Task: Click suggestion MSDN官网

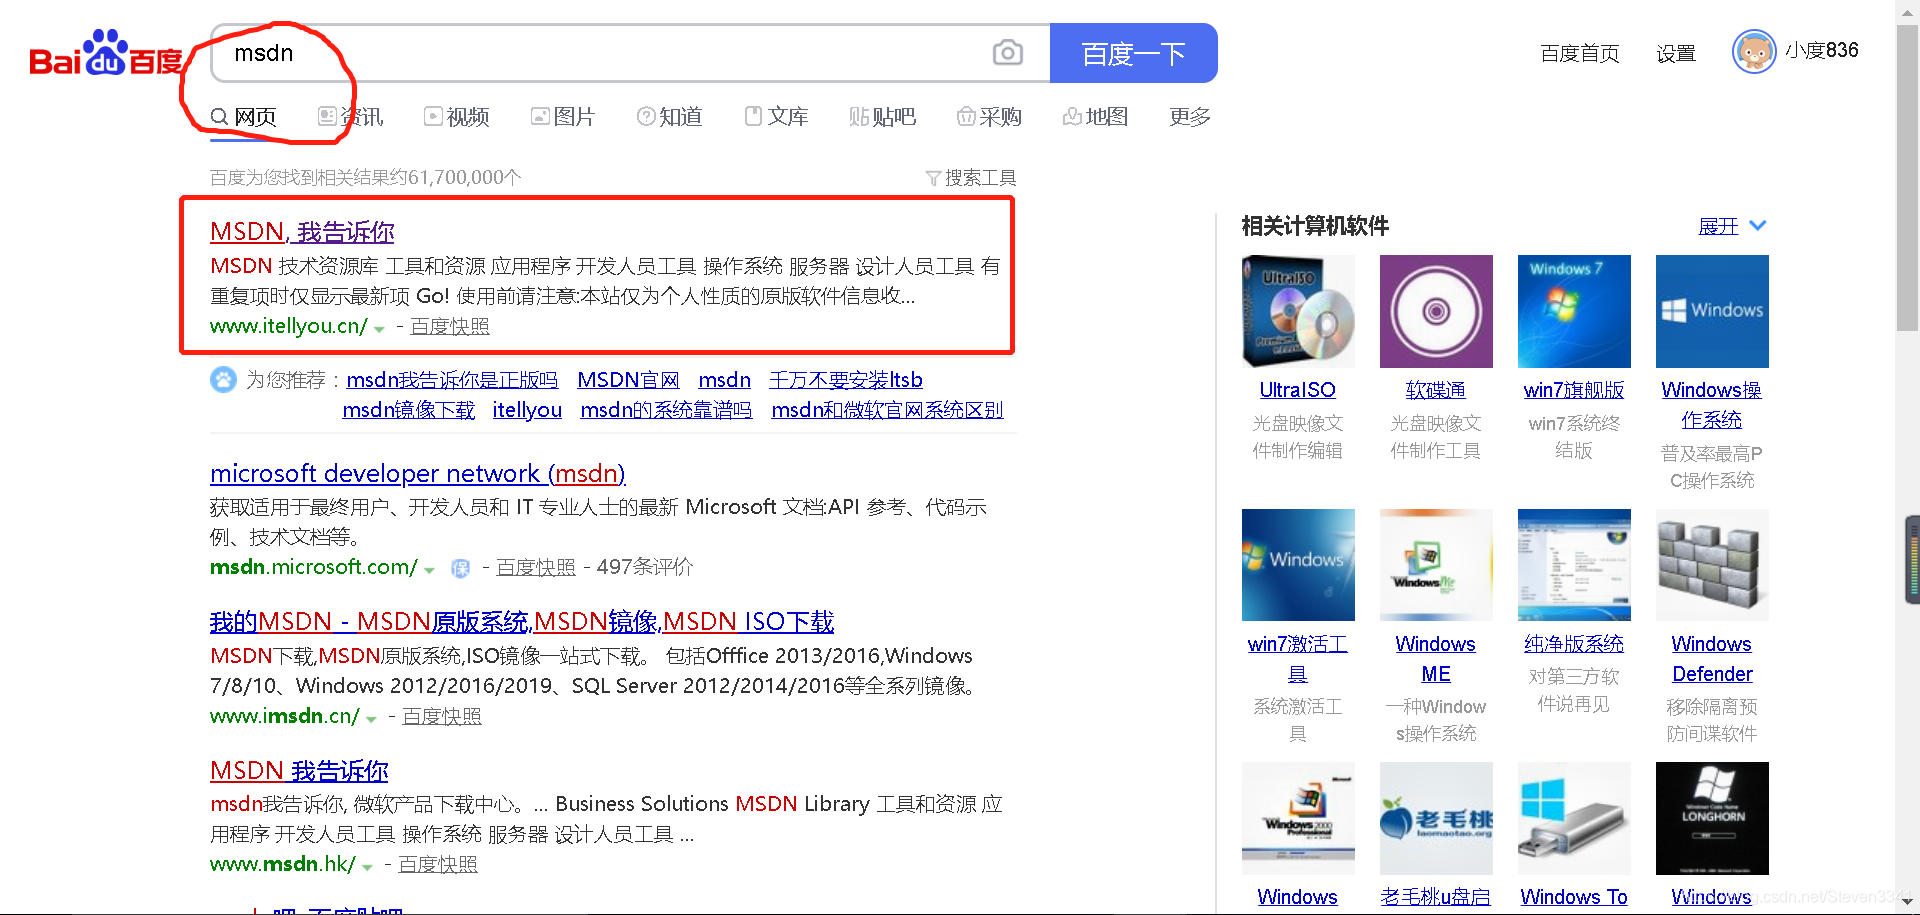Action: (628, 380)
